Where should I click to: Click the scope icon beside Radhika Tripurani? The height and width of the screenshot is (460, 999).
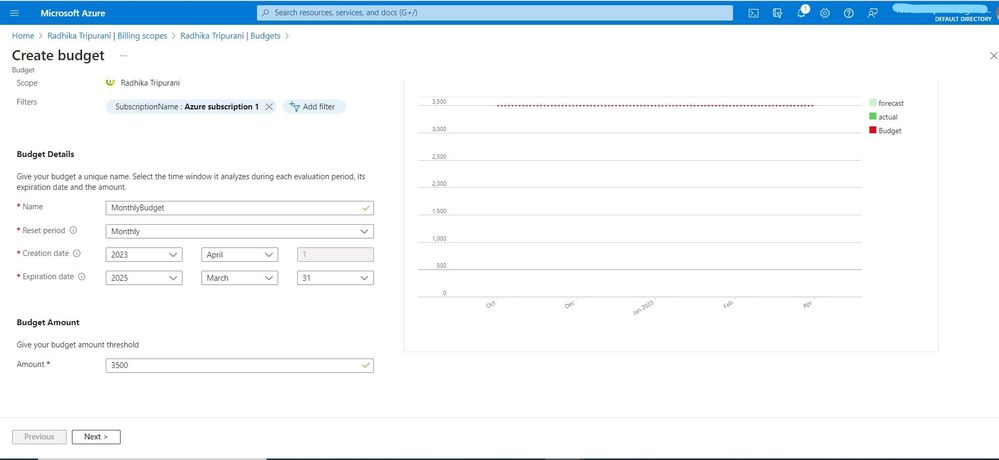(110, 82)
